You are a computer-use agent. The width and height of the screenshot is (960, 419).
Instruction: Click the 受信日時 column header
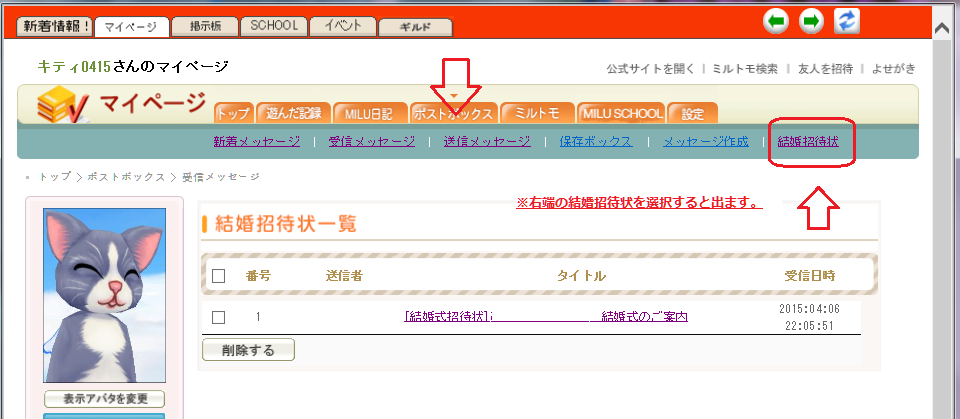coord(809,276)
